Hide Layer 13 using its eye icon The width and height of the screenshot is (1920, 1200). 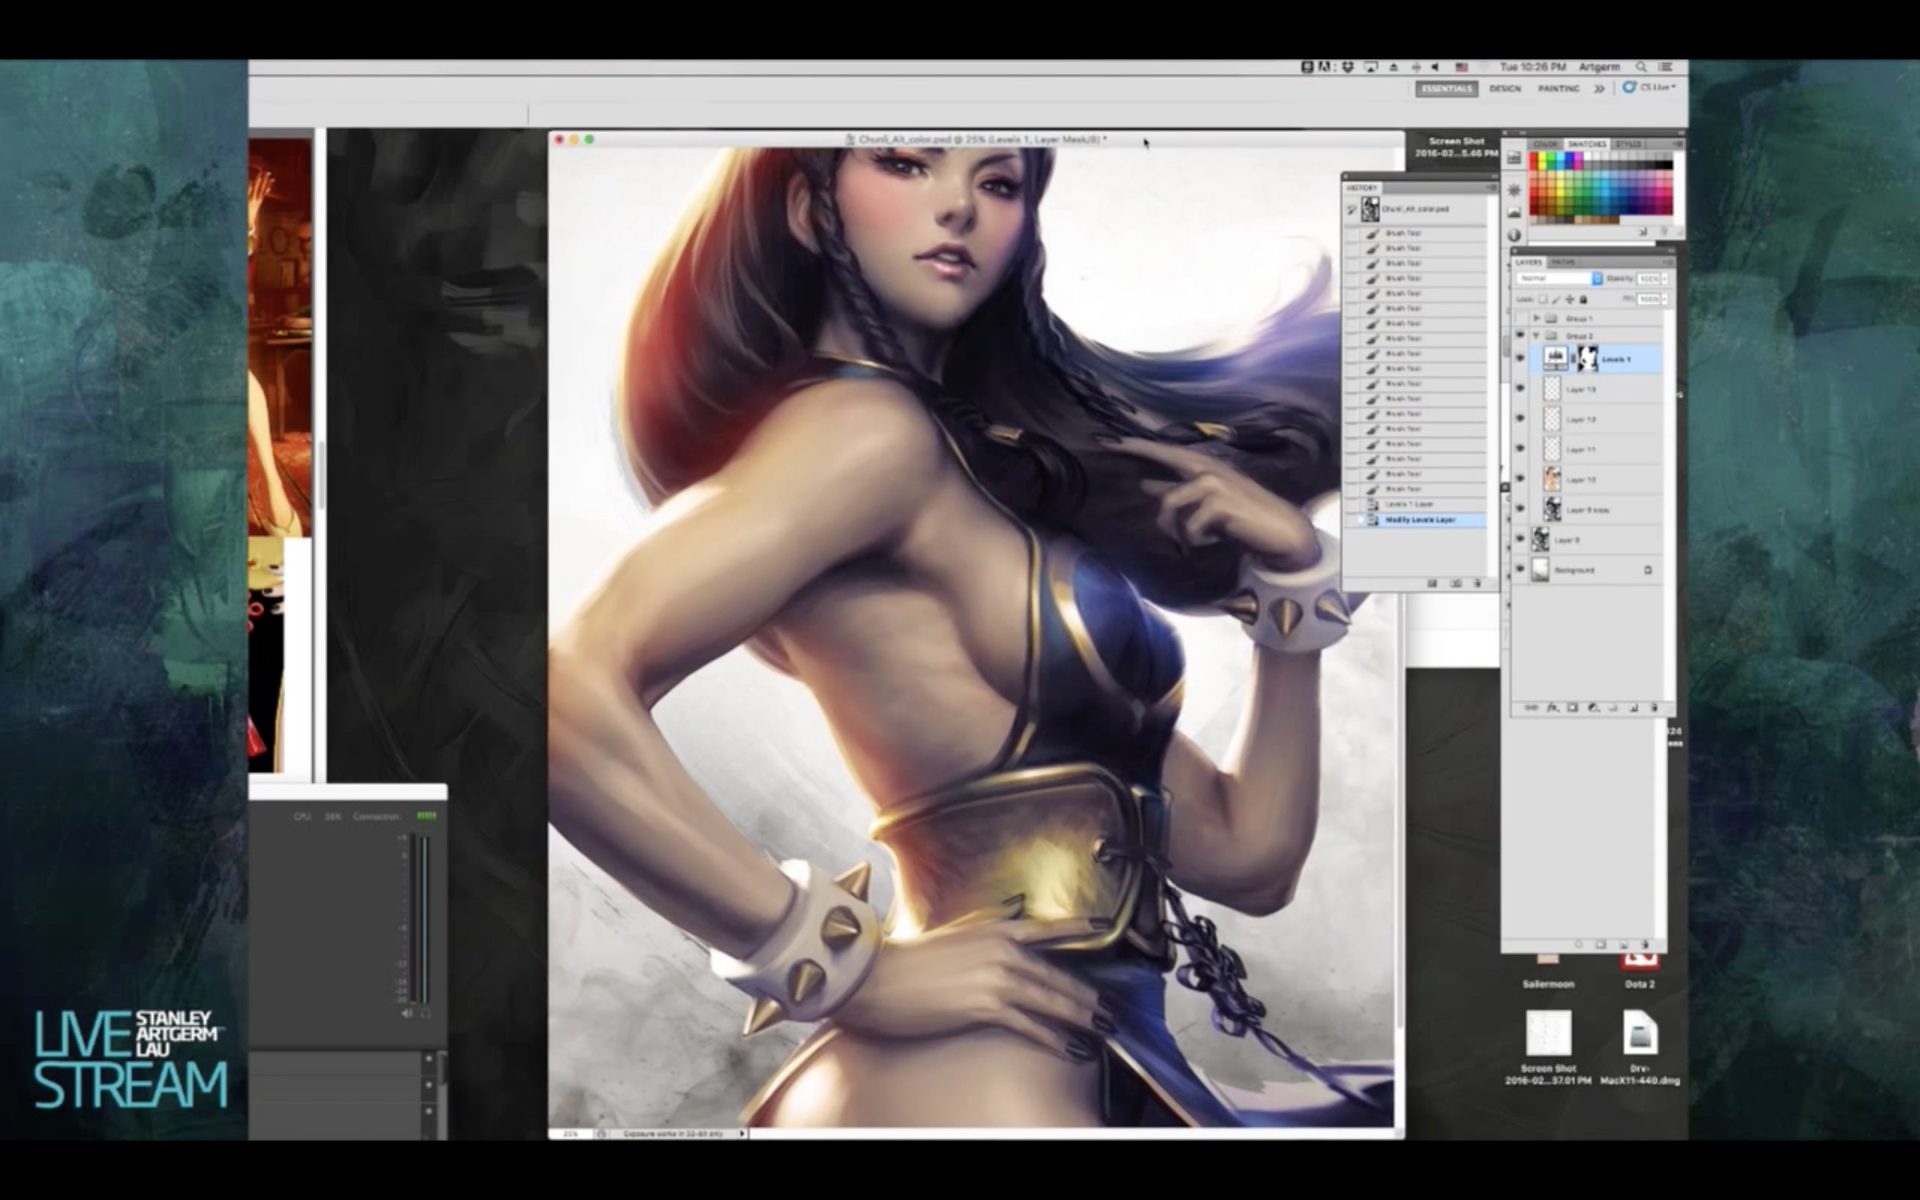click(x=1520, y=389)
